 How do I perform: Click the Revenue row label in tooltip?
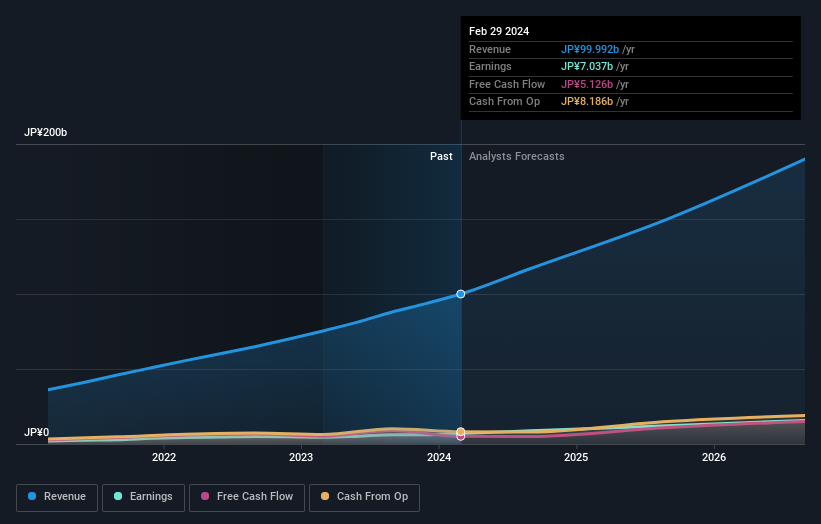pos(490,49)
